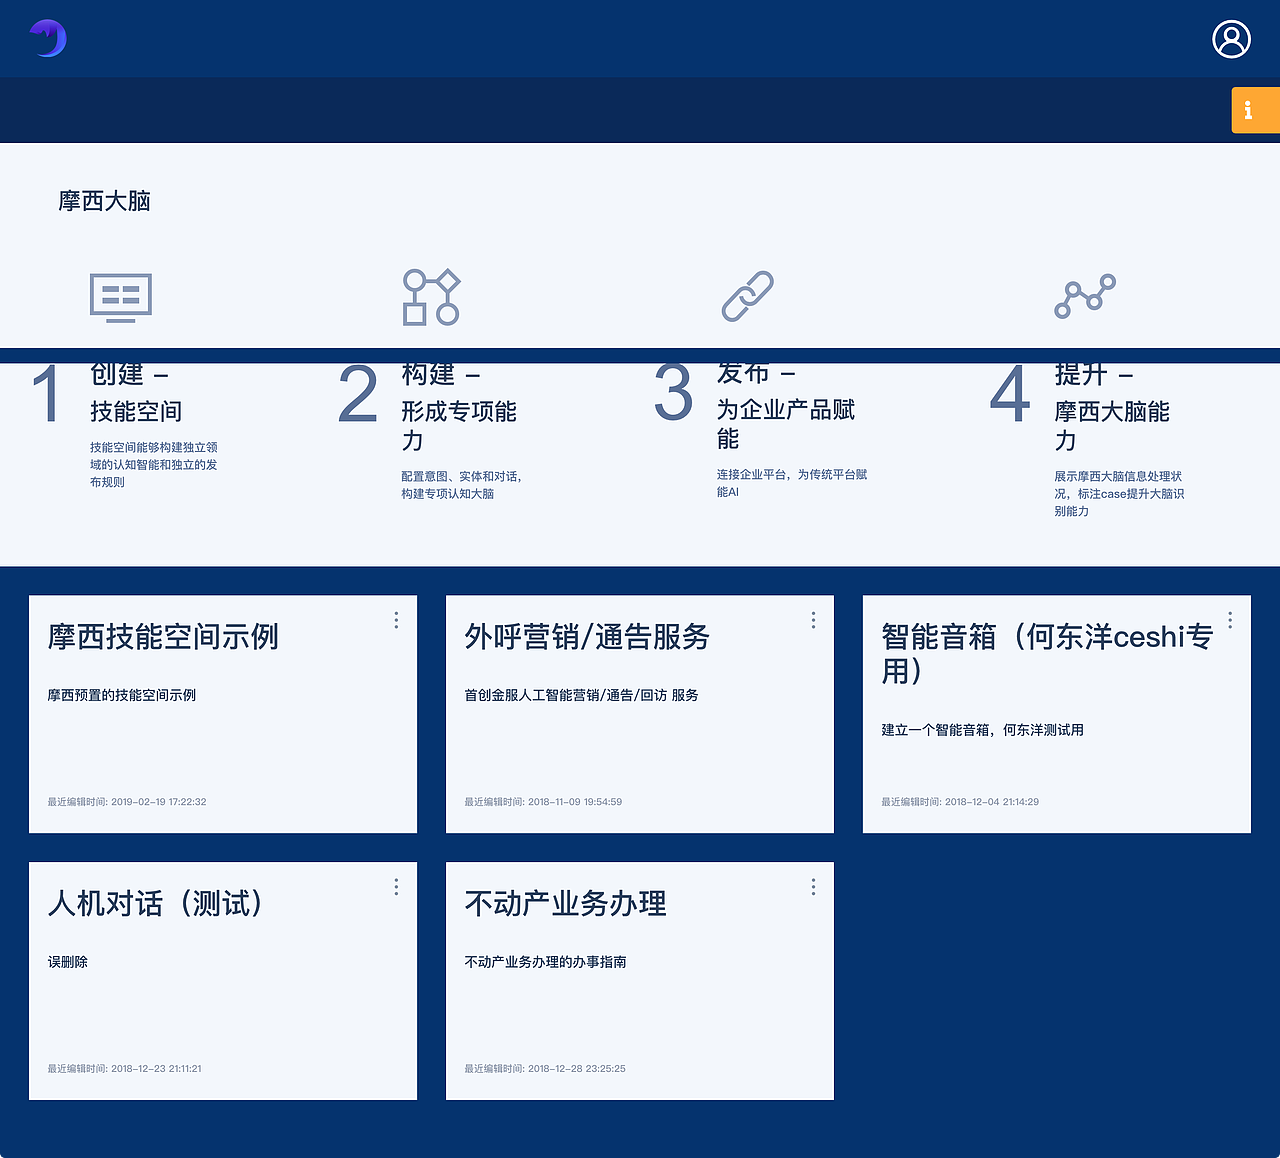Toggle the minus control next to 发布
This screenshot has height=1158, width=1280.
789,372
